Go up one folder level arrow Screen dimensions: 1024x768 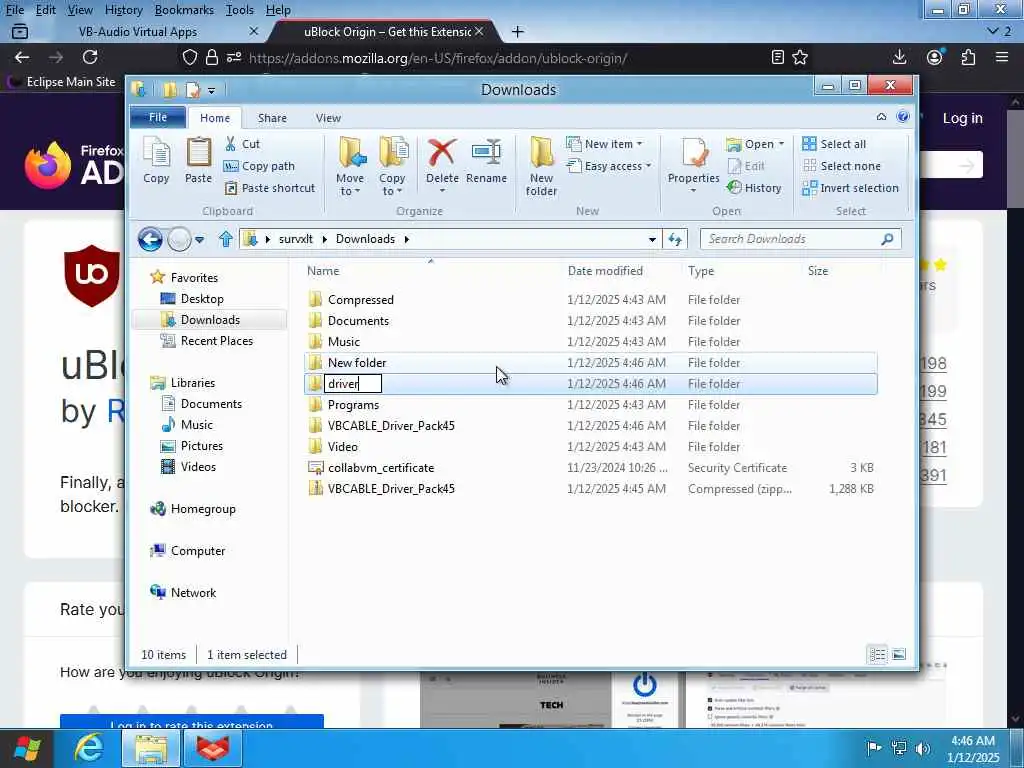226,239
